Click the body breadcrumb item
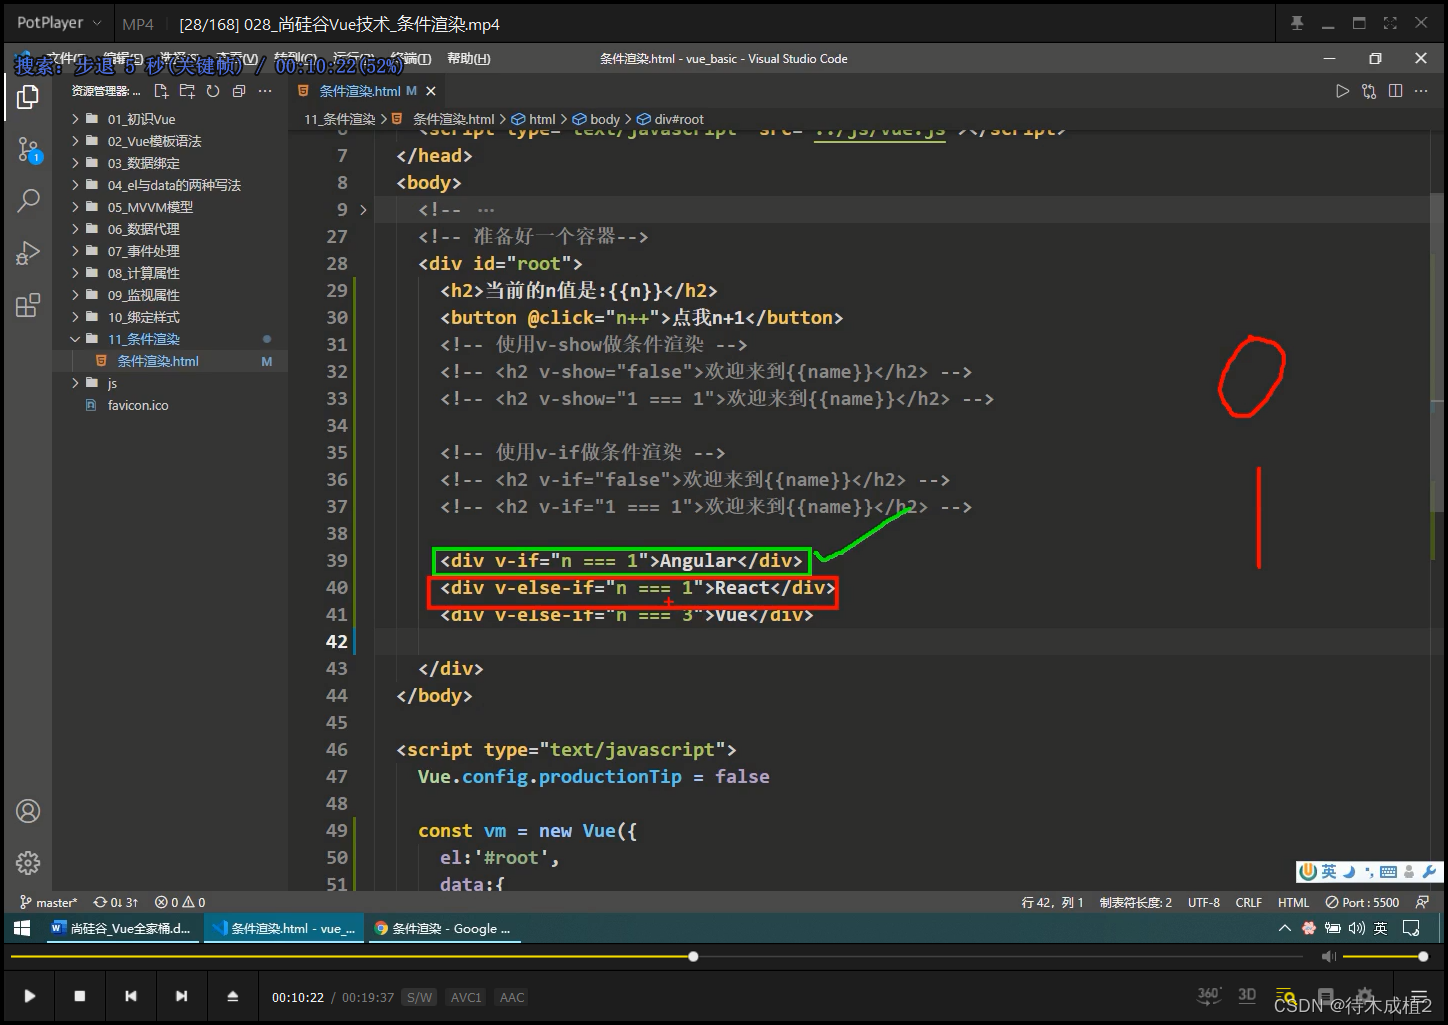Screen dimensions: 1448x1025 coord(605,119)
